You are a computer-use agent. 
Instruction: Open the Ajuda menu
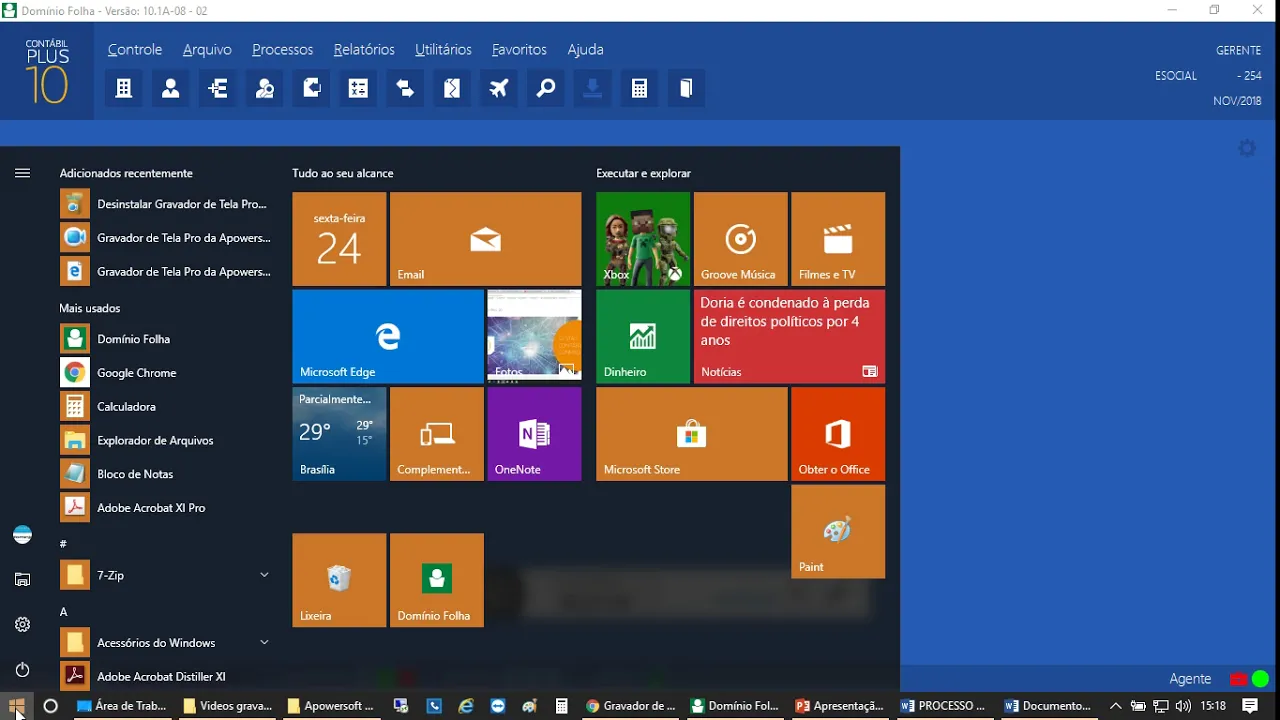pos(585,49)
